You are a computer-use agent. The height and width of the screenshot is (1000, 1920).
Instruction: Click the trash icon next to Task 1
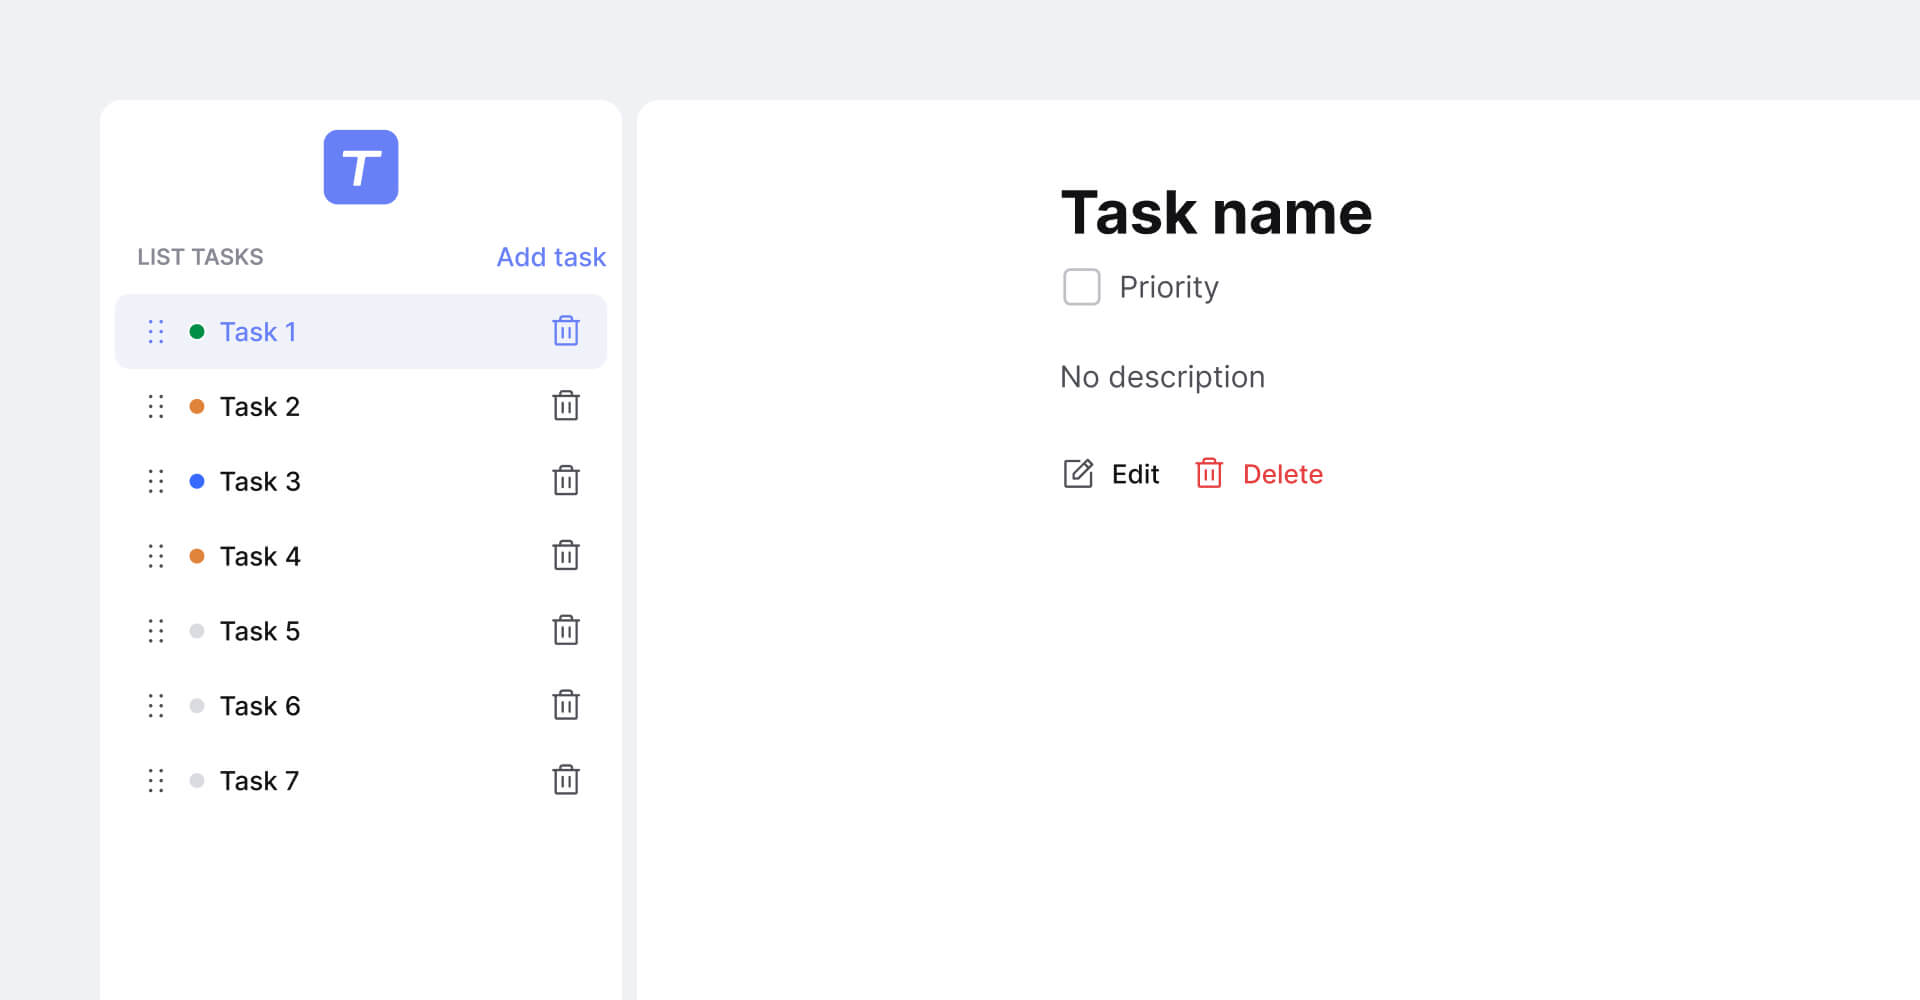(x=566, y=331)
